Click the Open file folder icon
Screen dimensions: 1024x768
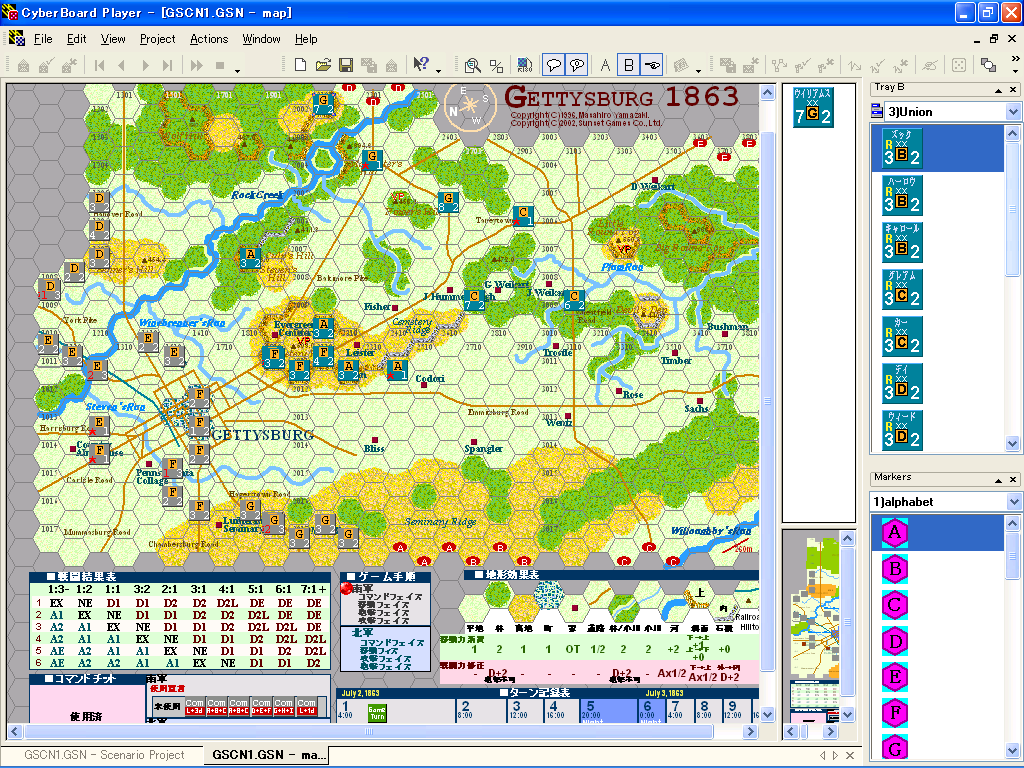(323, 65)
